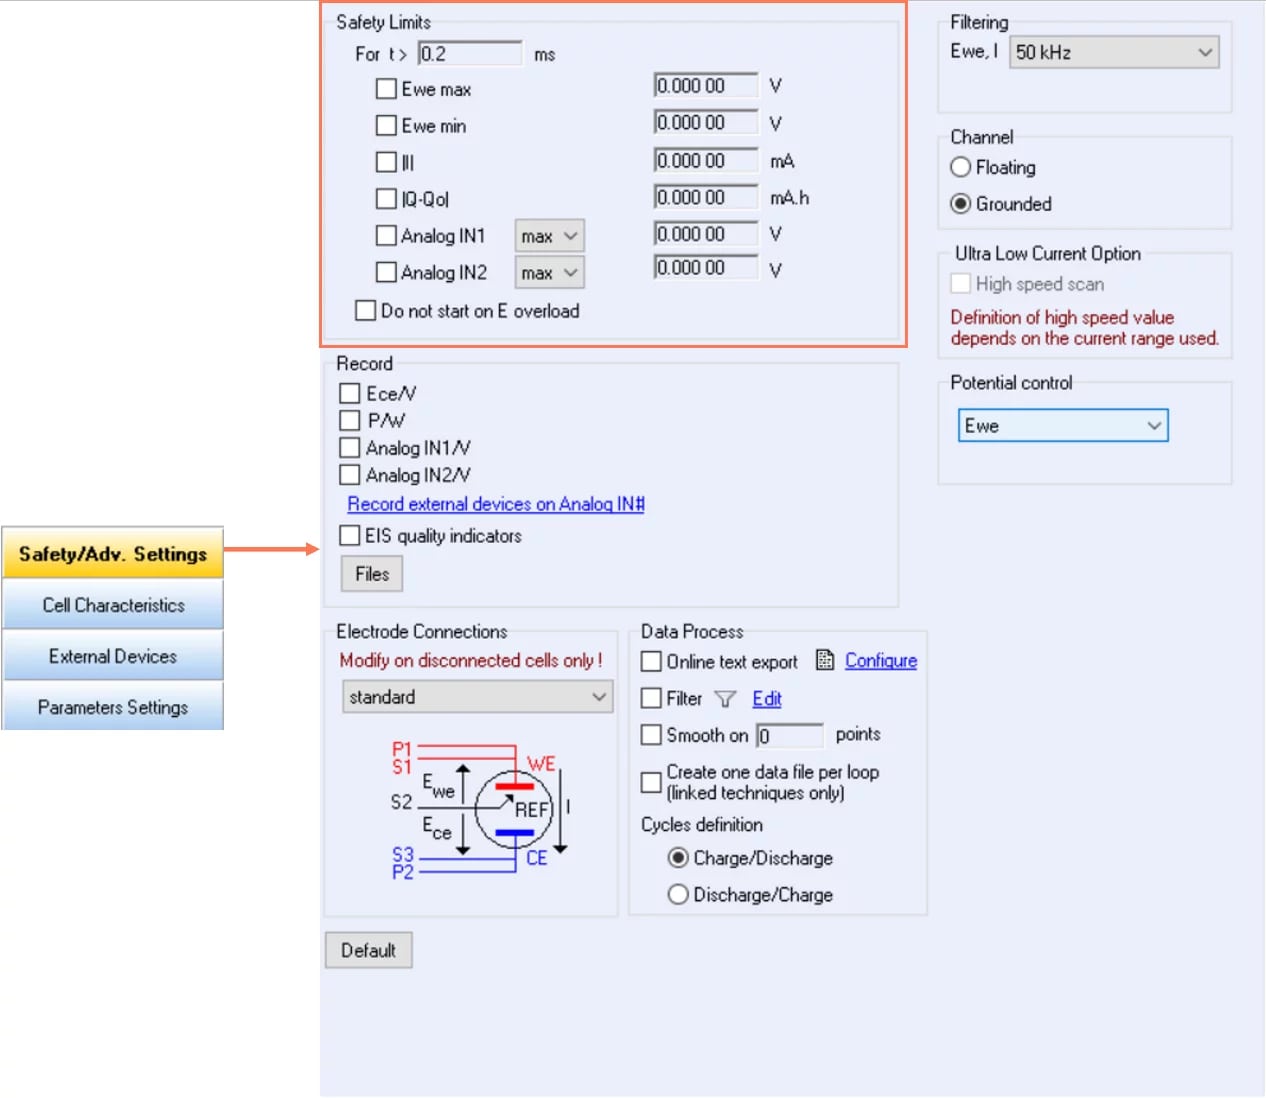Click the Edit filter link
Image resolution: width=1266 pixels, height=1098 pixels.
766,699
